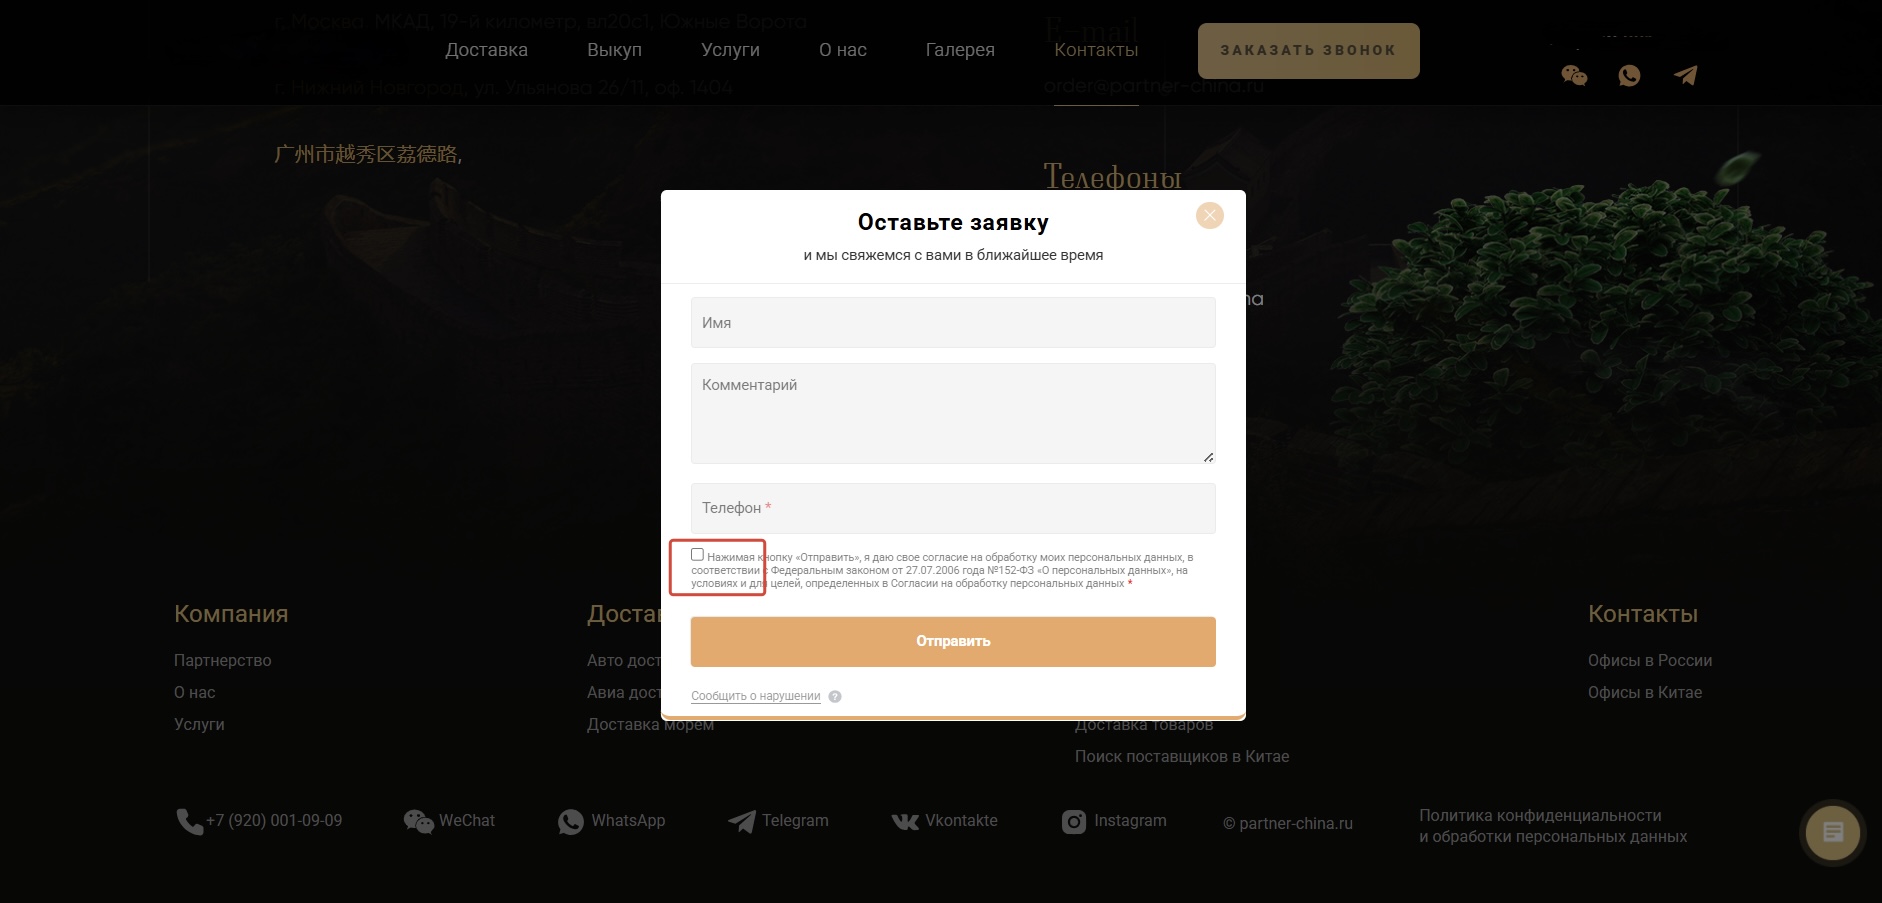Open the WhatsApp text link in footer
This screenshot has width=1882, height=903.
pyautogui.click(x=628, y=820)
